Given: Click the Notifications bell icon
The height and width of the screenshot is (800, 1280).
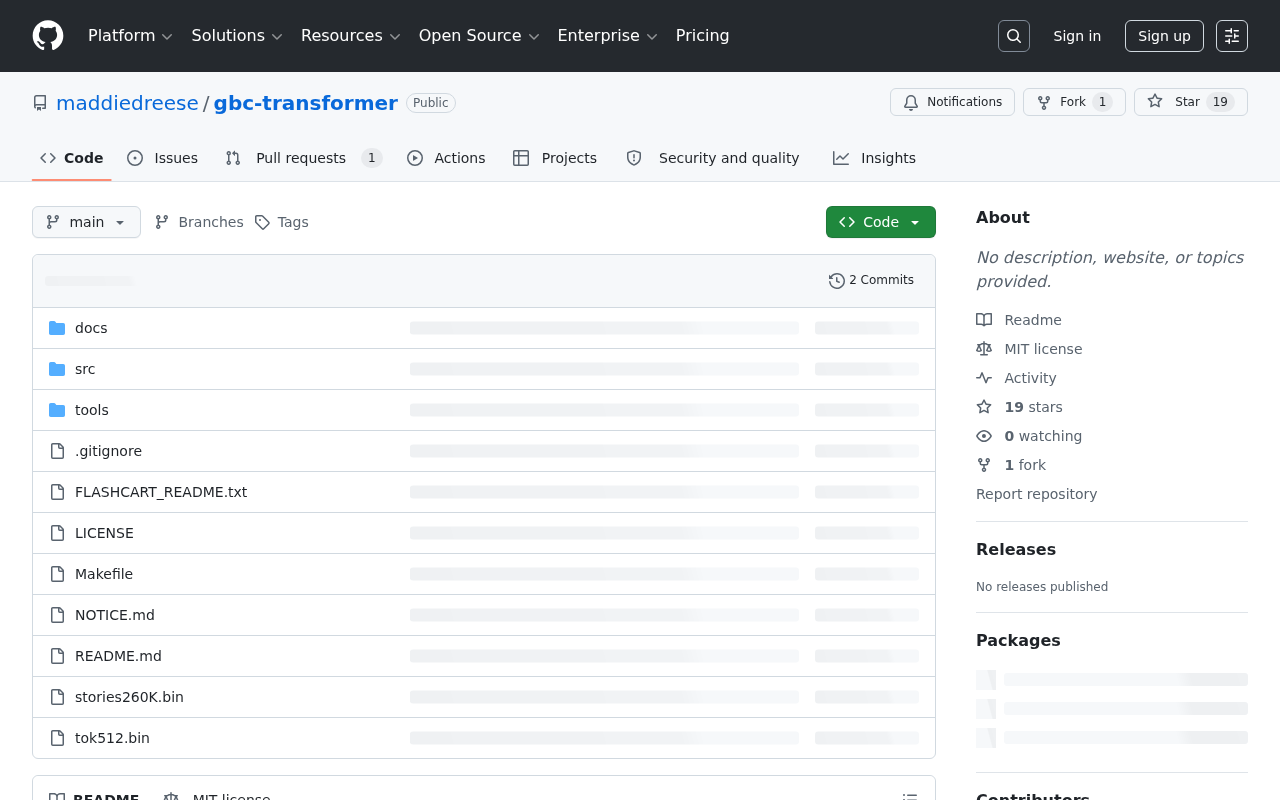Looking at the screenshot, I should click(x=911, y=102).
